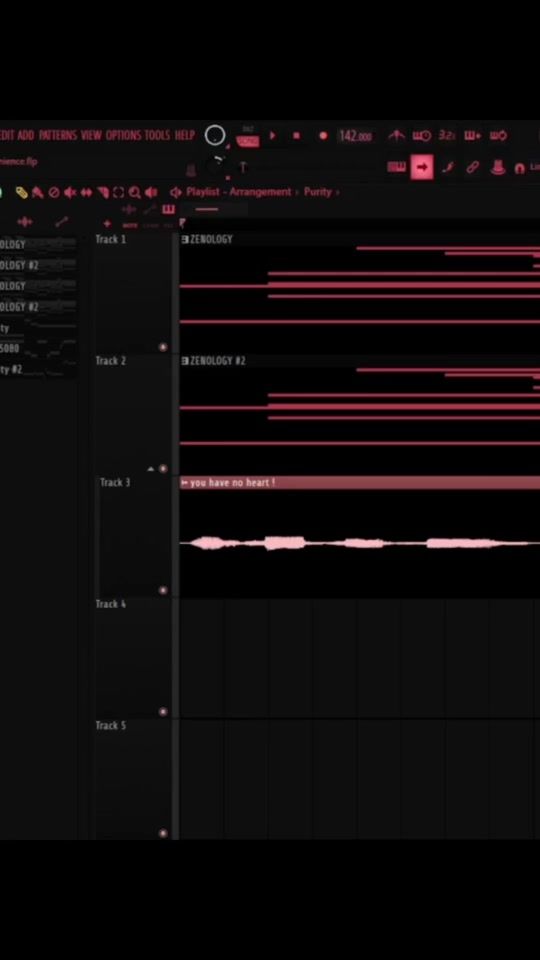Click the Play transport button
540x960 pixels.
(272, 135)
